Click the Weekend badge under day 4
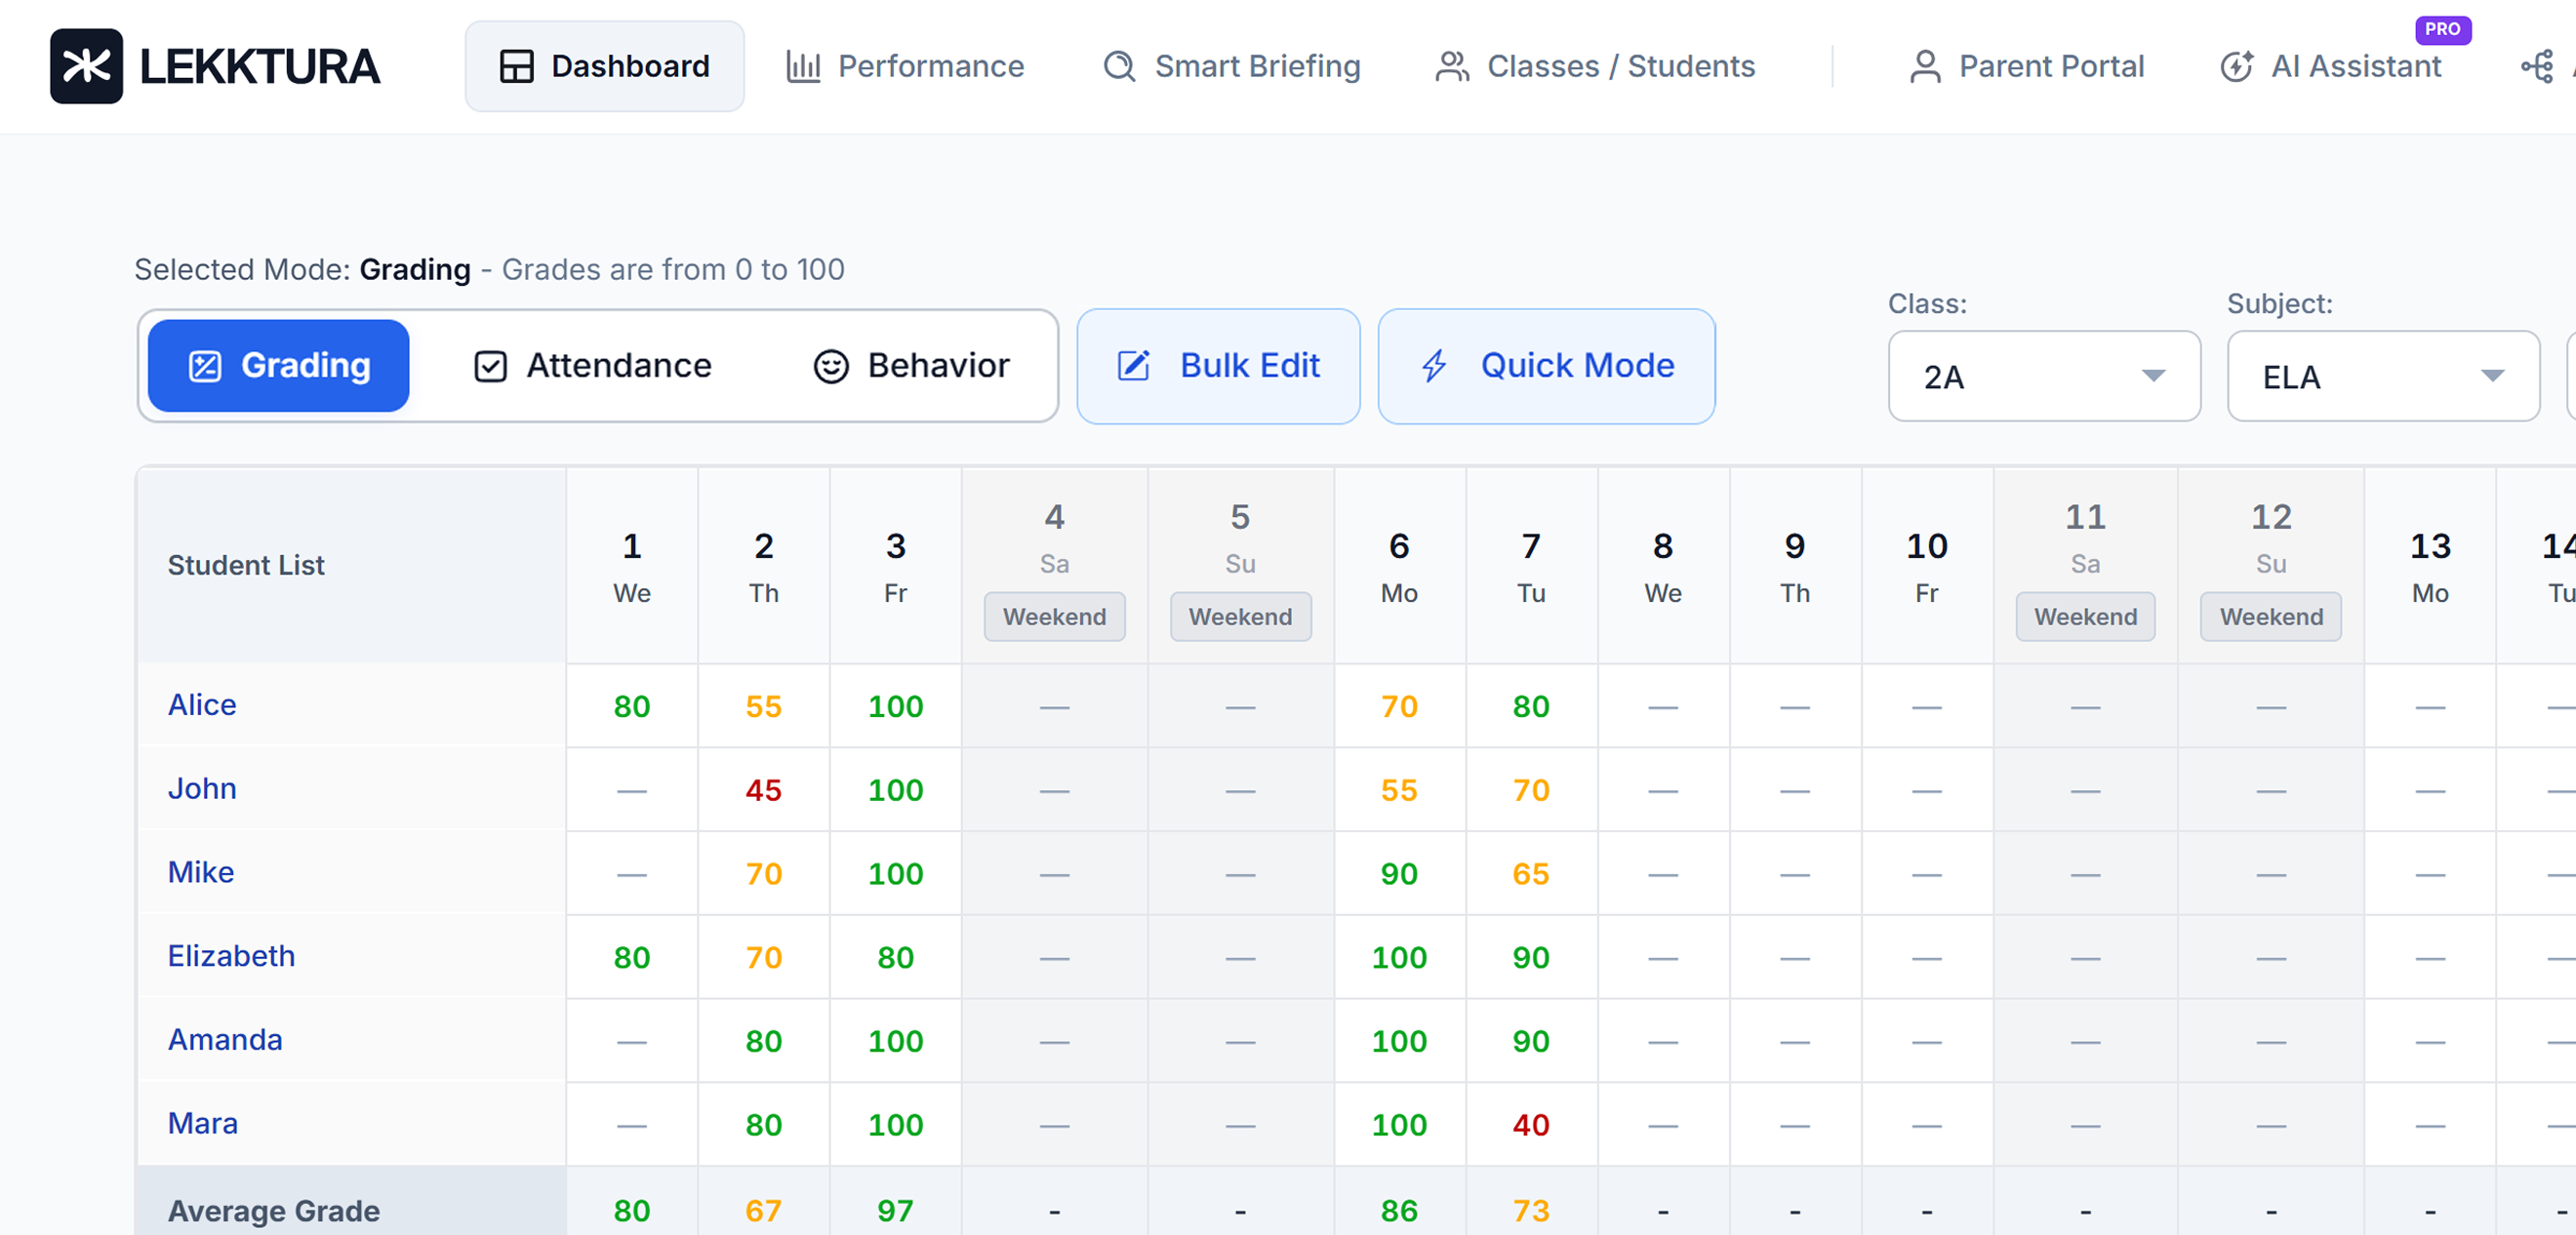Screen dimensions: 2576x1235 tap(1054, 616)
